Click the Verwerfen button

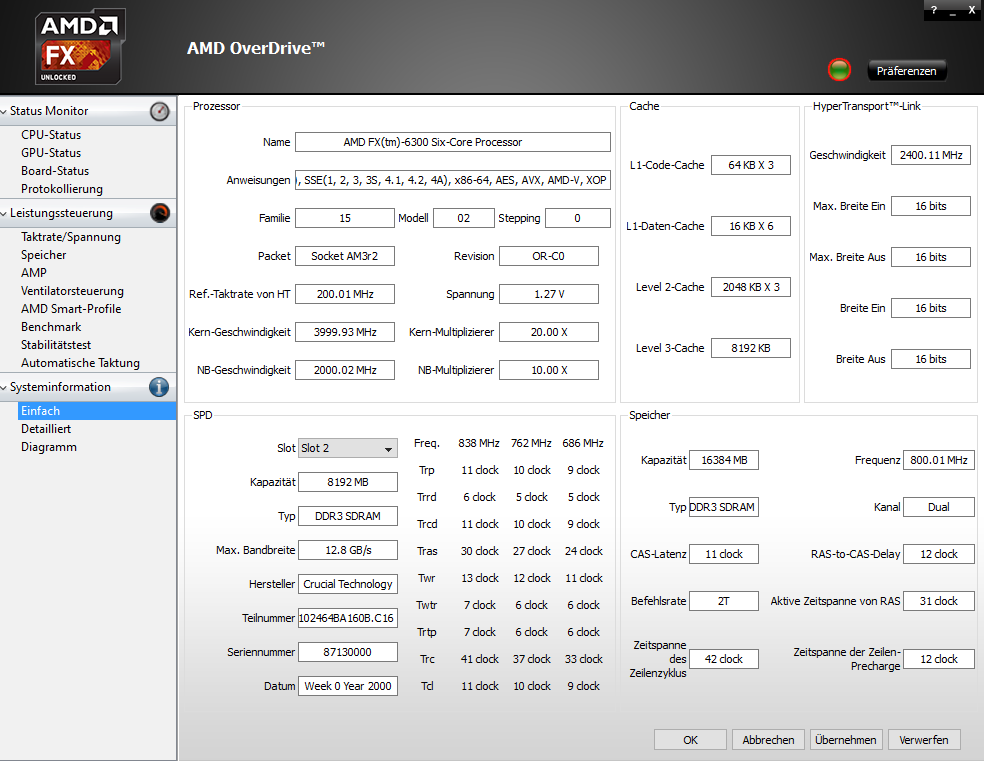coord(924,740)
